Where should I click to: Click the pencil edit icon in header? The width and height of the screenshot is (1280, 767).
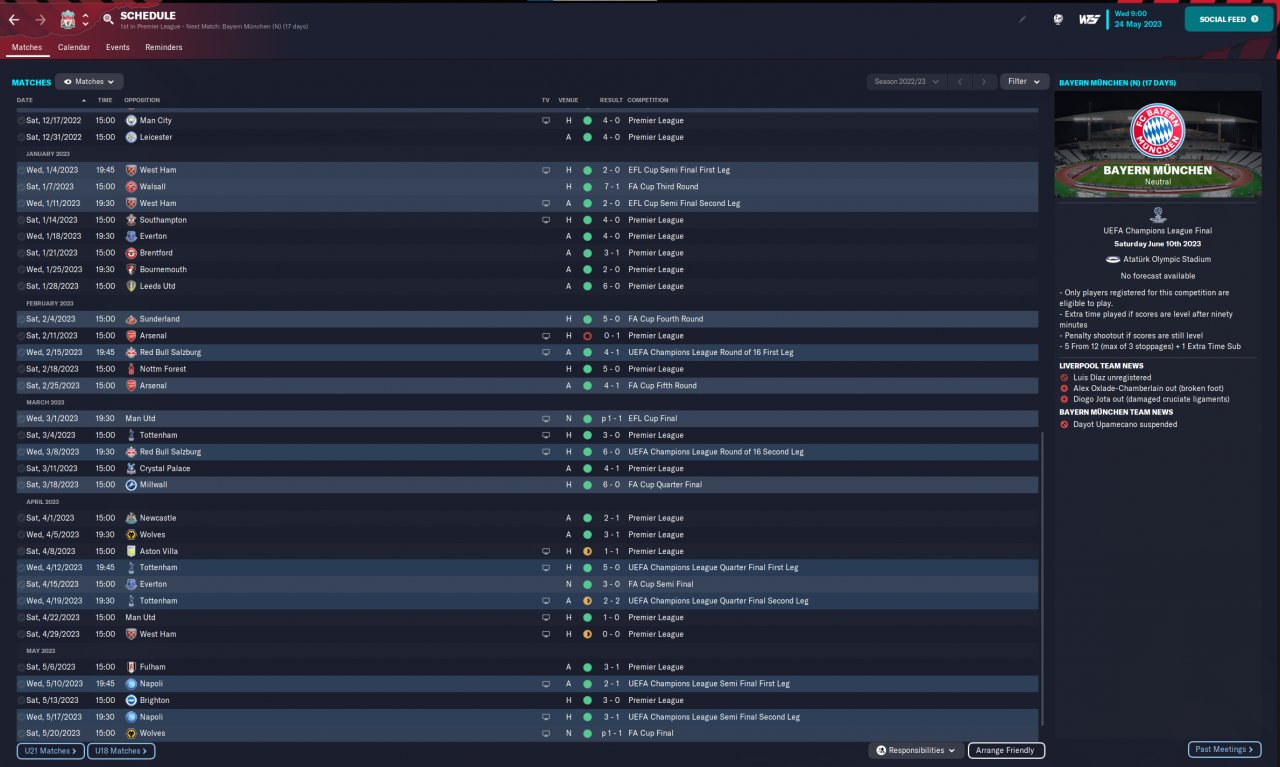[1022, 19]
